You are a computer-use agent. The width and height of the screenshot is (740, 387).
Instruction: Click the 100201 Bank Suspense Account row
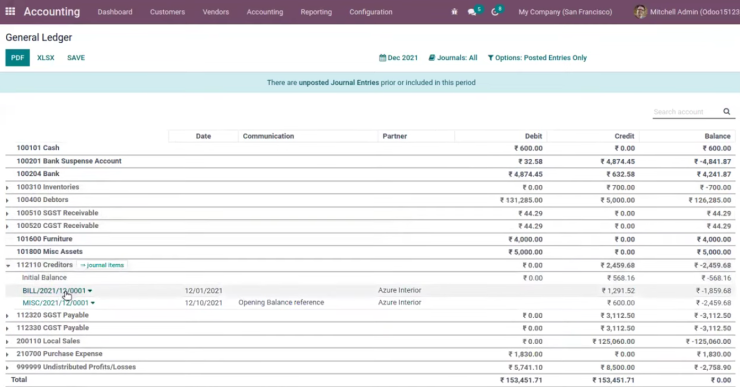coord(370,161)
